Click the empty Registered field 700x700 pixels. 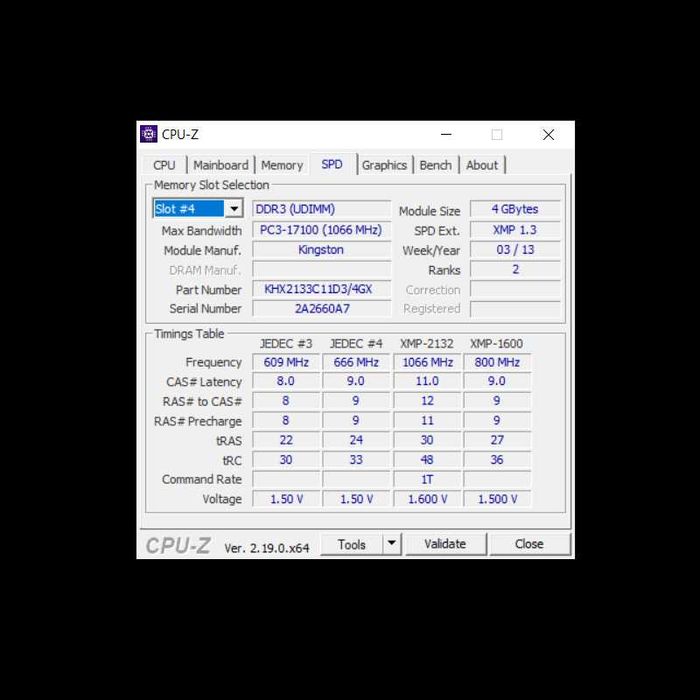click(x=515, y=308)
